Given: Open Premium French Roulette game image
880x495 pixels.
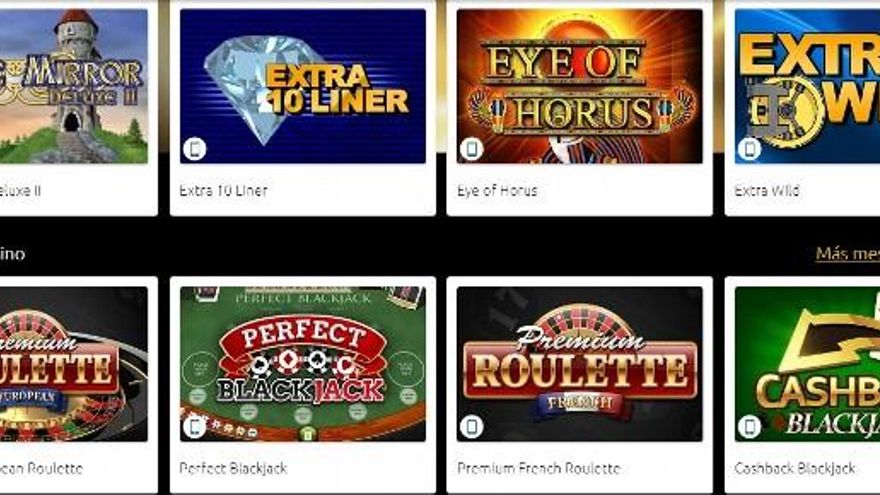Looking at the screenshot, I should [579, 364].
